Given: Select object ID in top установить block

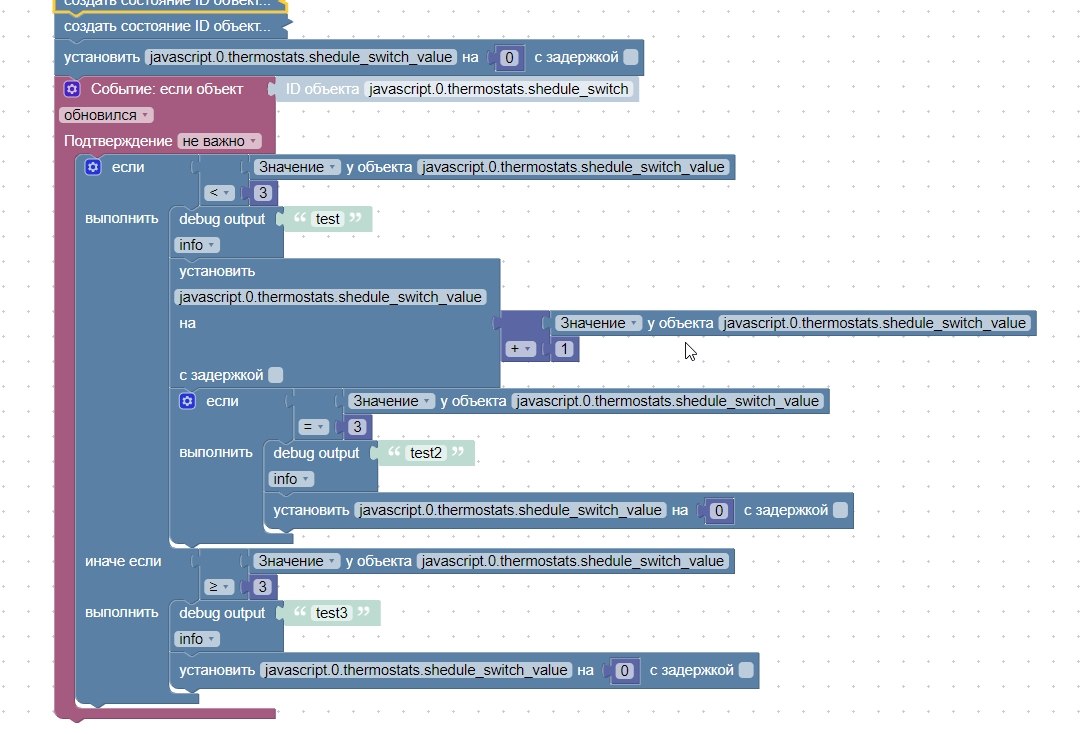Looking at the screenshot, I should pos(301,57).
